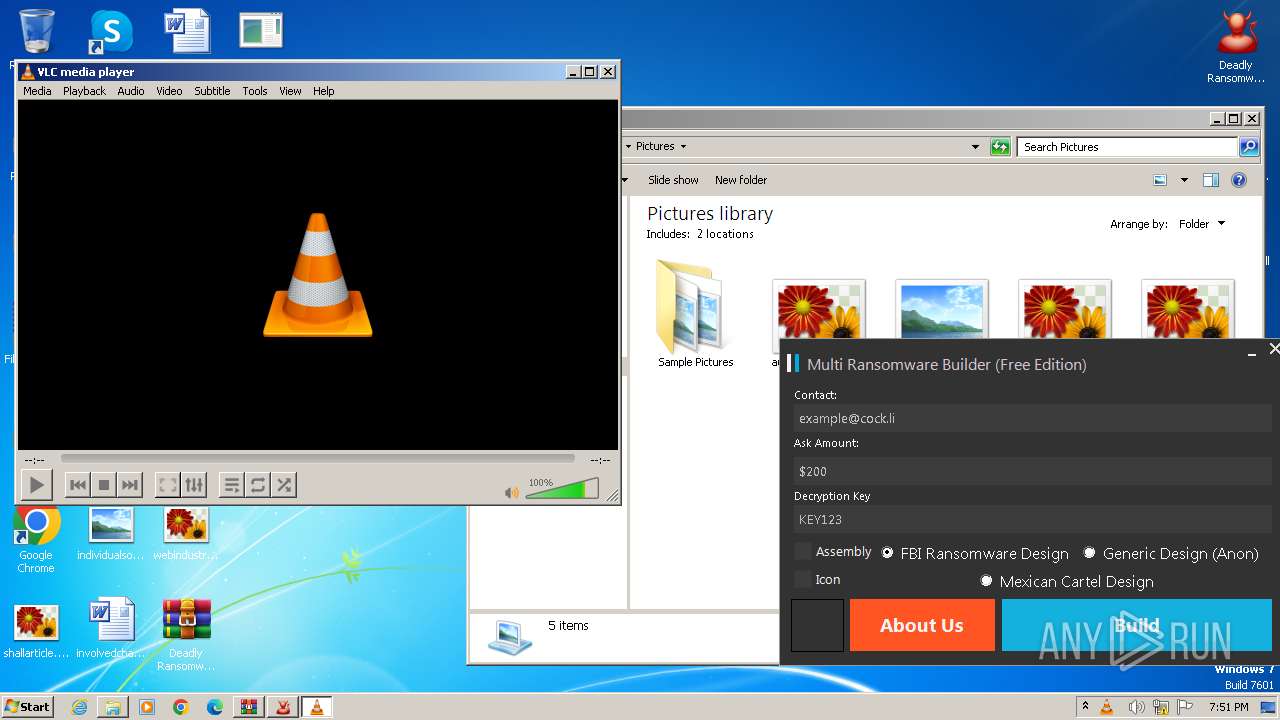Viewport: 1280px width, 720px height.
Task: Select the individualso image file
Action: click(111, 534)
